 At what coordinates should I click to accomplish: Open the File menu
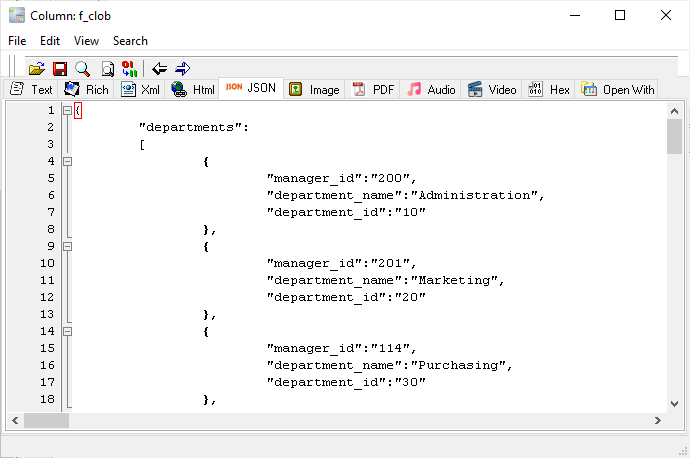[17, 41]
